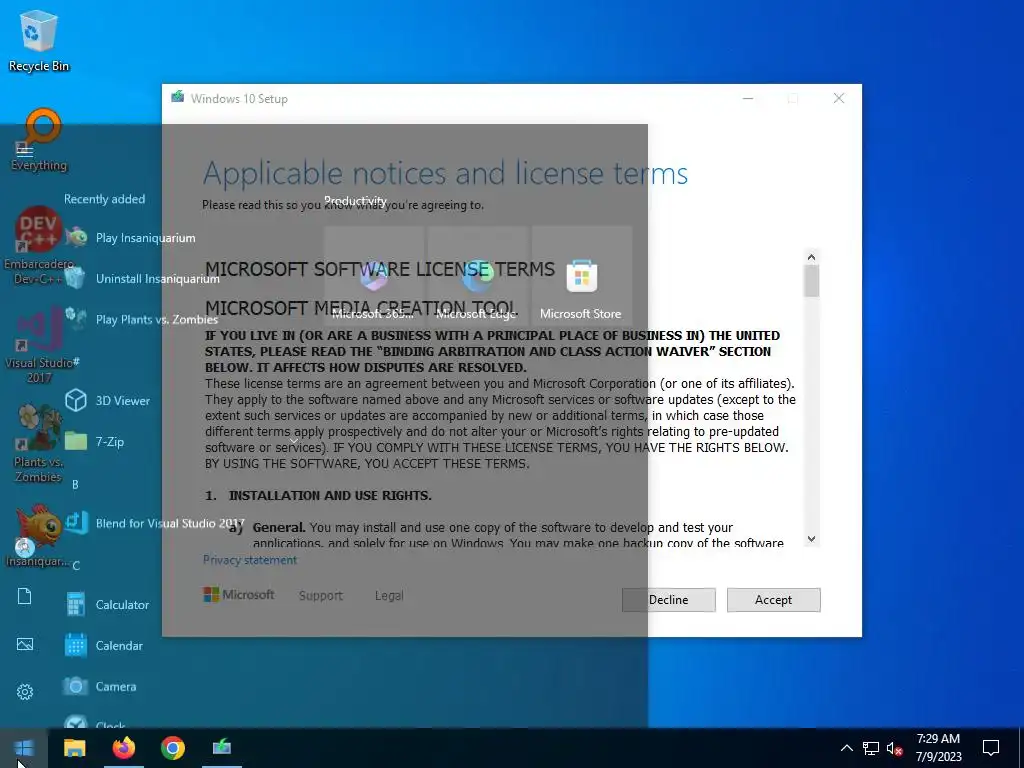Image resolution: width=1024 pixels, height=768 pixels.
Task: Click the Productivity tile group header
Action: coord(355,200)
